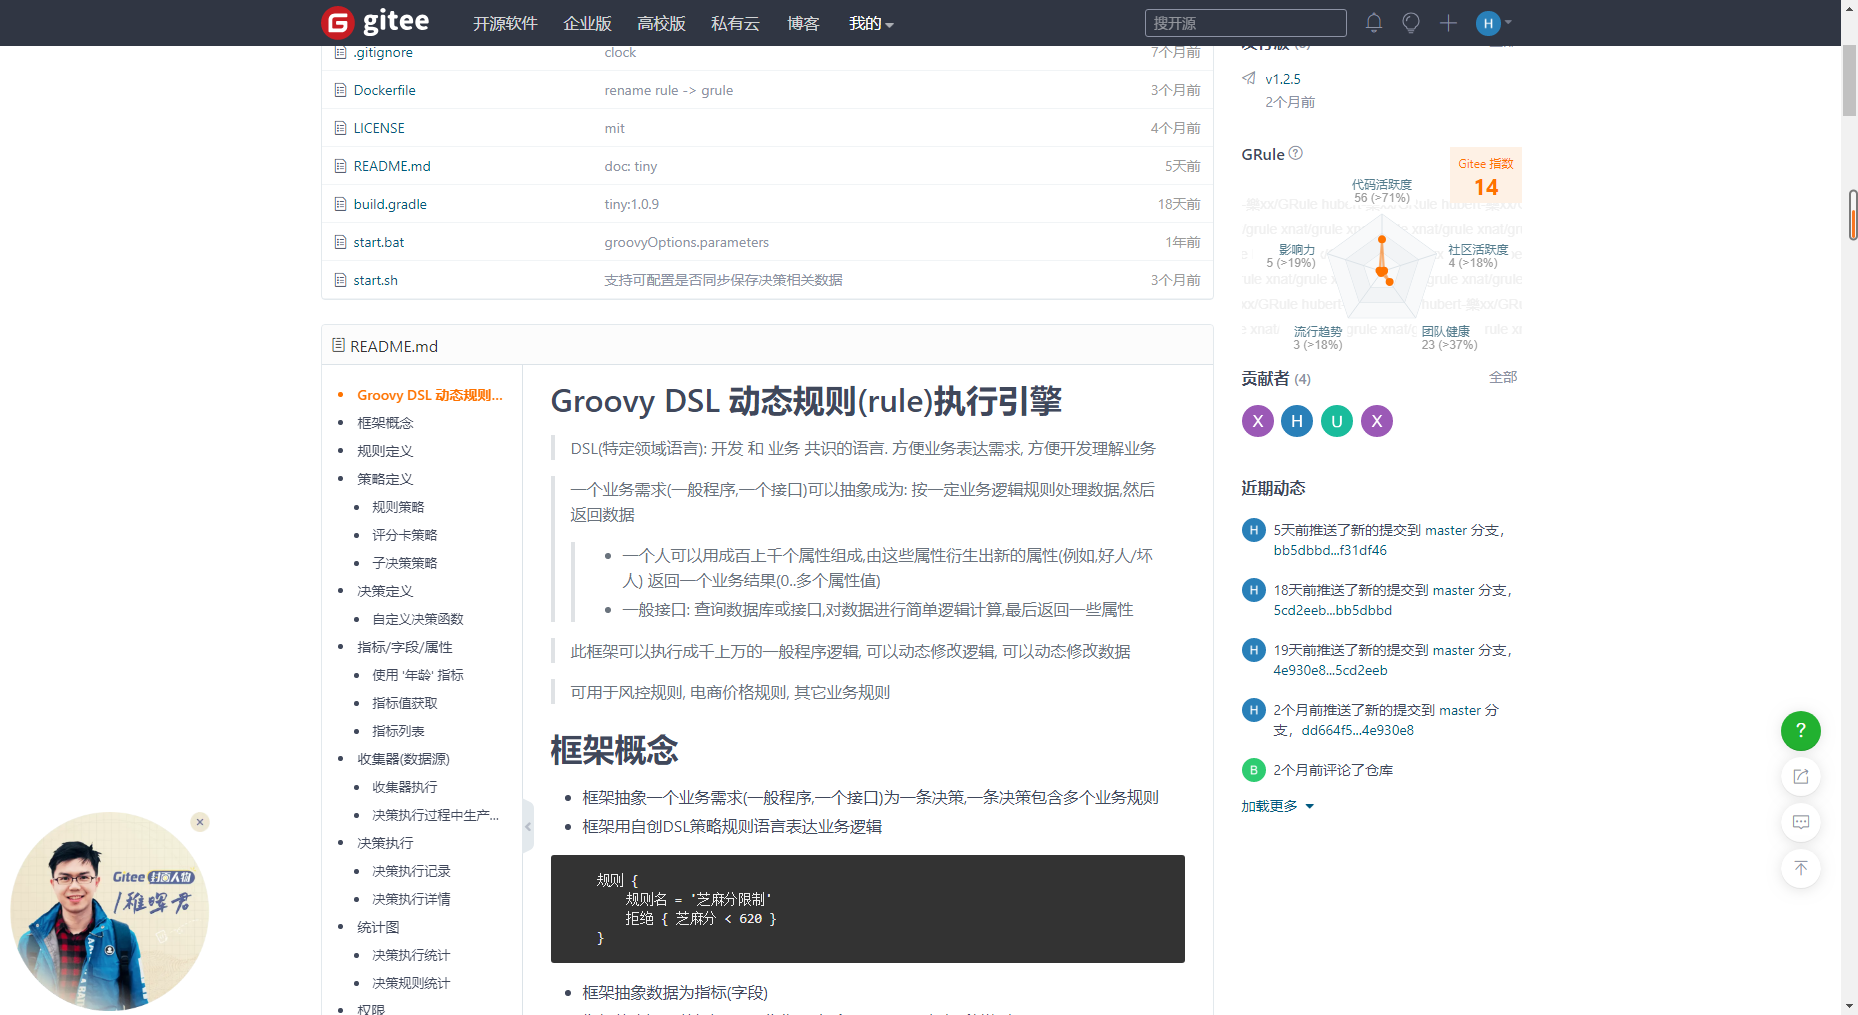Jump to 统计图 in README outline

(x=378, y=927)
